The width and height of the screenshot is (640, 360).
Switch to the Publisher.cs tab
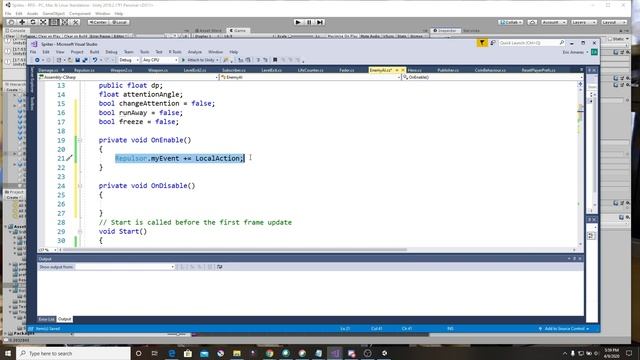tap(448, 70)
